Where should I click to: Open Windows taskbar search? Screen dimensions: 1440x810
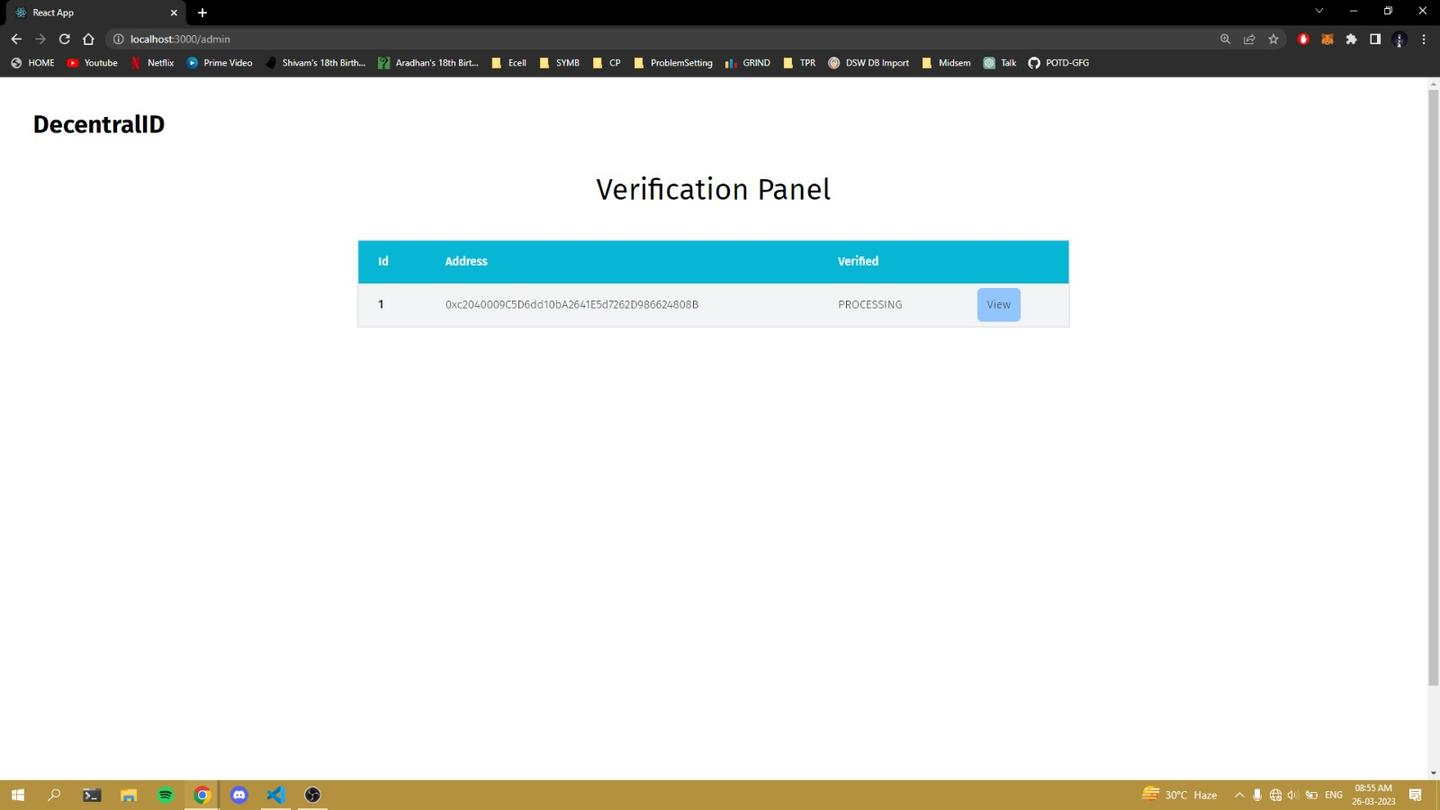click(54, 795)
